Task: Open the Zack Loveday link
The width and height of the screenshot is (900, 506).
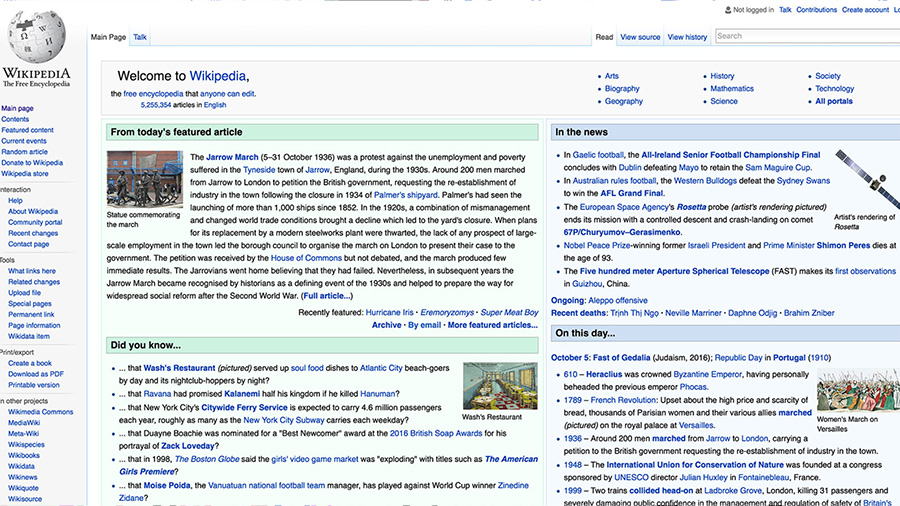Action: [188, 446]
